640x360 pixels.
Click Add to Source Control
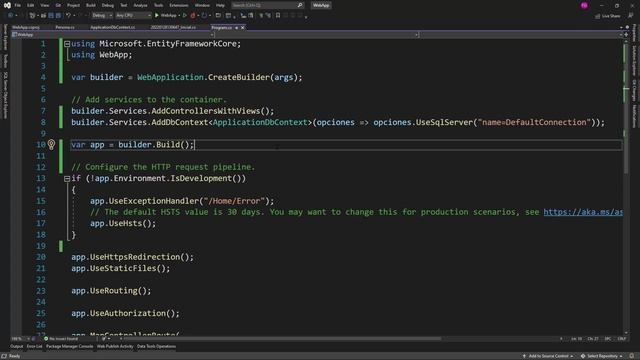[548, 356]
